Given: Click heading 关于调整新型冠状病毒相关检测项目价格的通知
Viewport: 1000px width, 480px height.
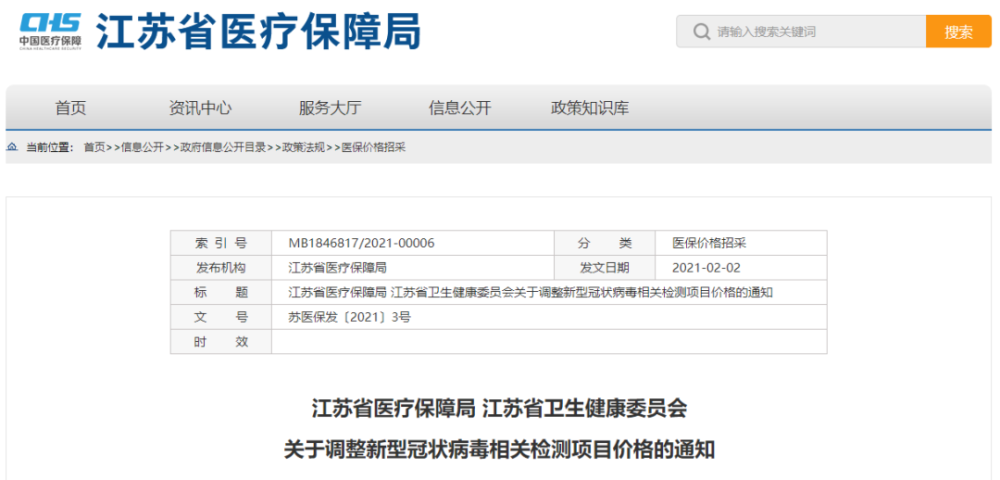Looking at the screenshot, I should tap(499, 451).
